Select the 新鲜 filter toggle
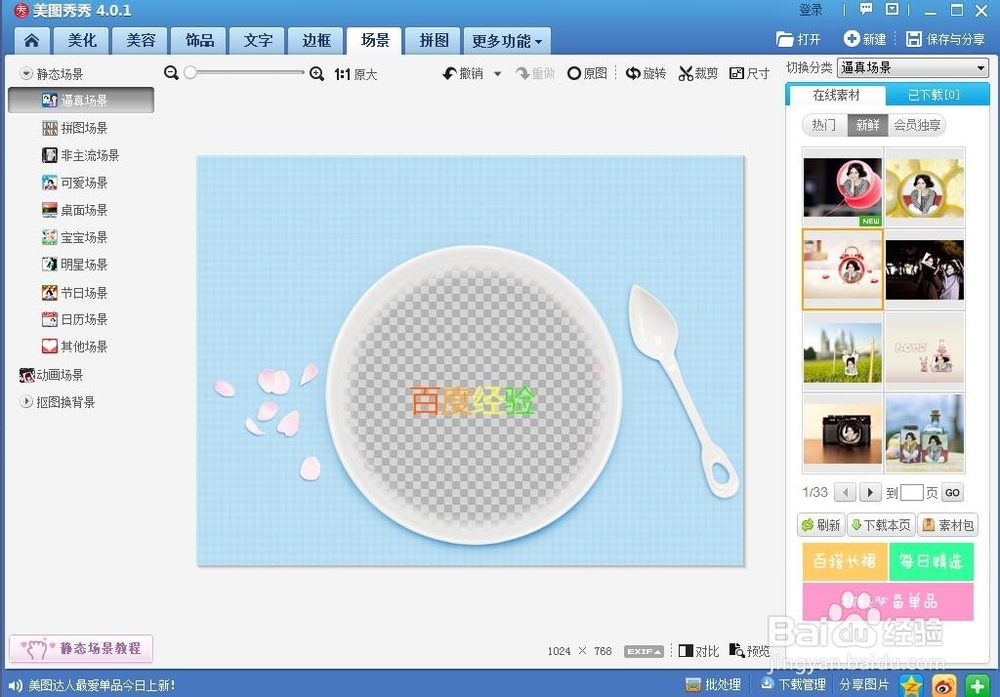This screenshot has height=697, width=1000. [867, 125]
